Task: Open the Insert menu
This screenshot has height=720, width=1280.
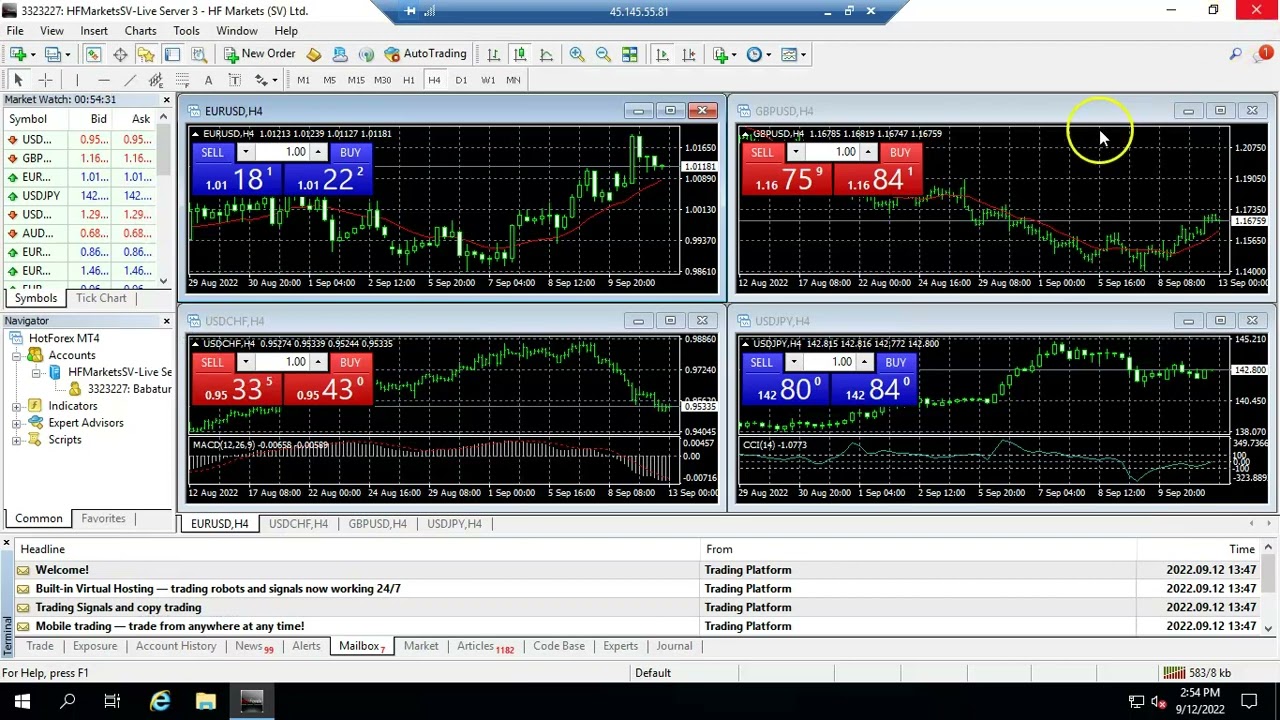Action: pyautogui.click(x=94, y=31)
